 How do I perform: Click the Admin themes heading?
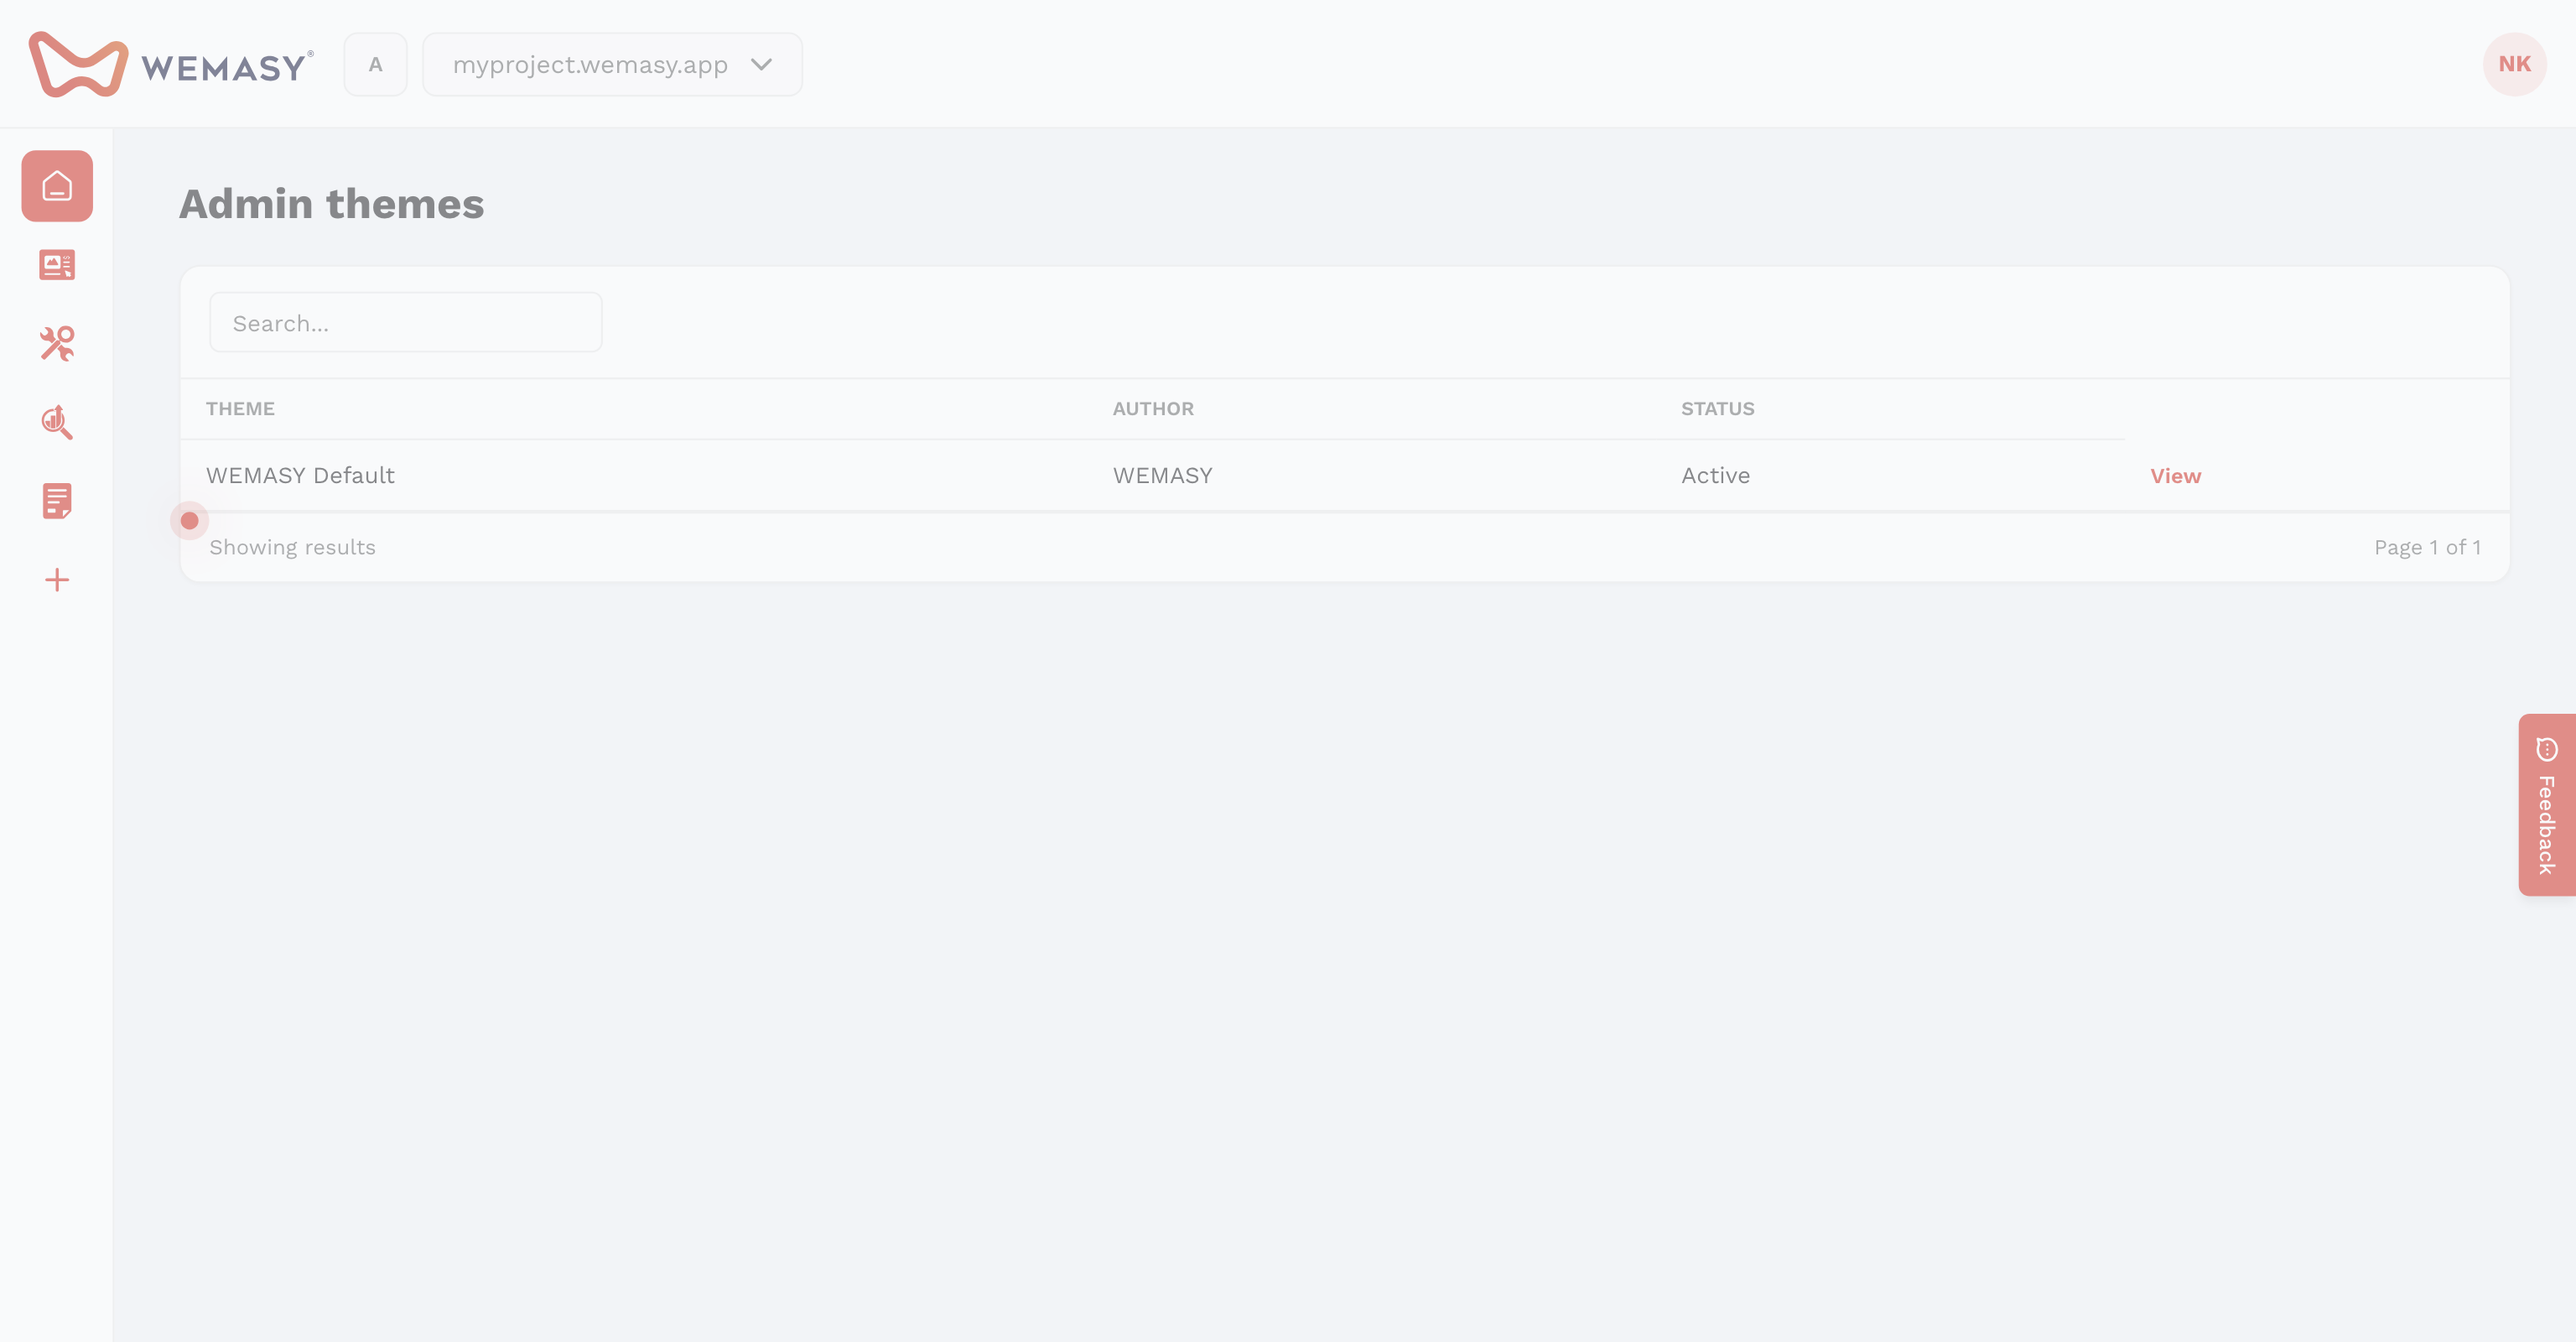click(x=331, y=203)
